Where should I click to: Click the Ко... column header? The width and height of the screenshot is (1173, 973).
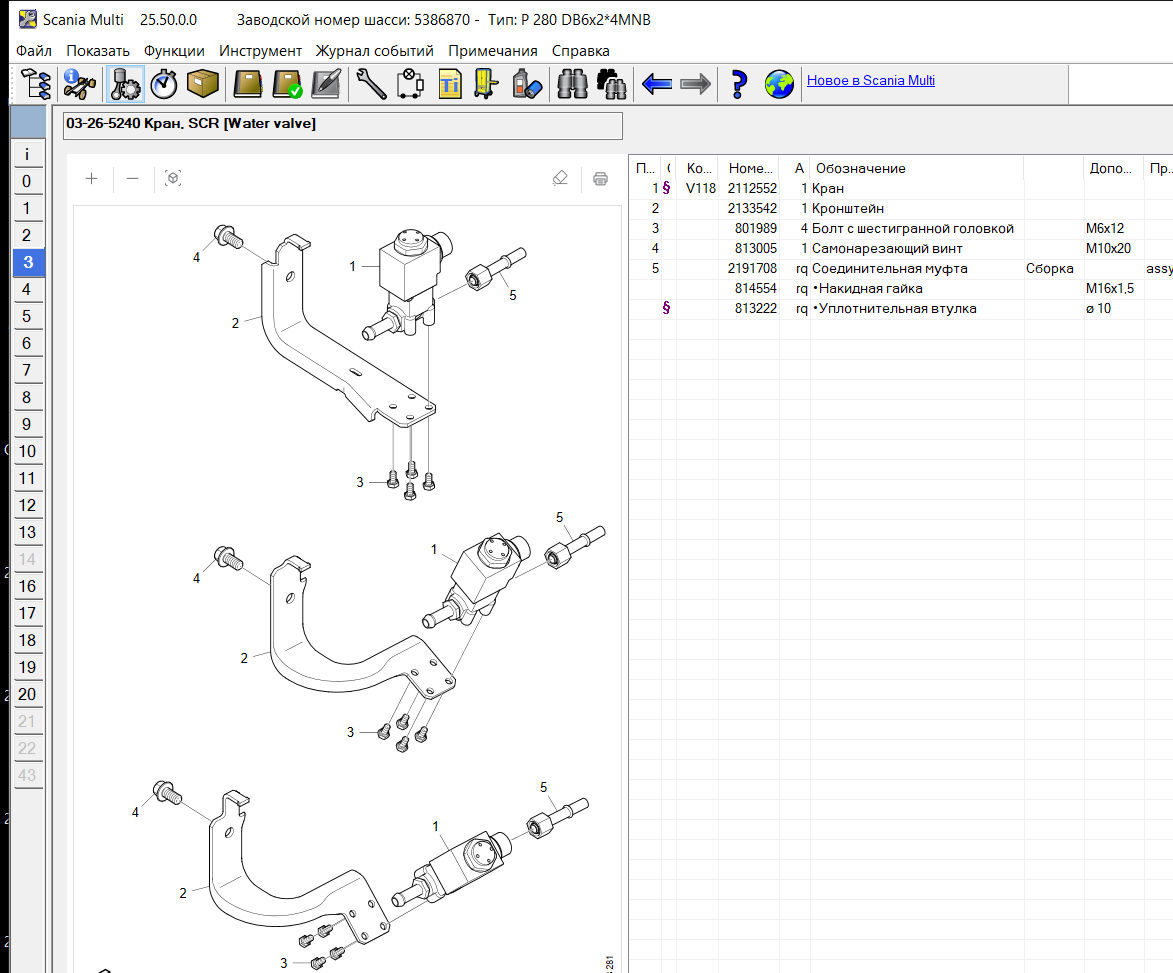tap(698, 168)
